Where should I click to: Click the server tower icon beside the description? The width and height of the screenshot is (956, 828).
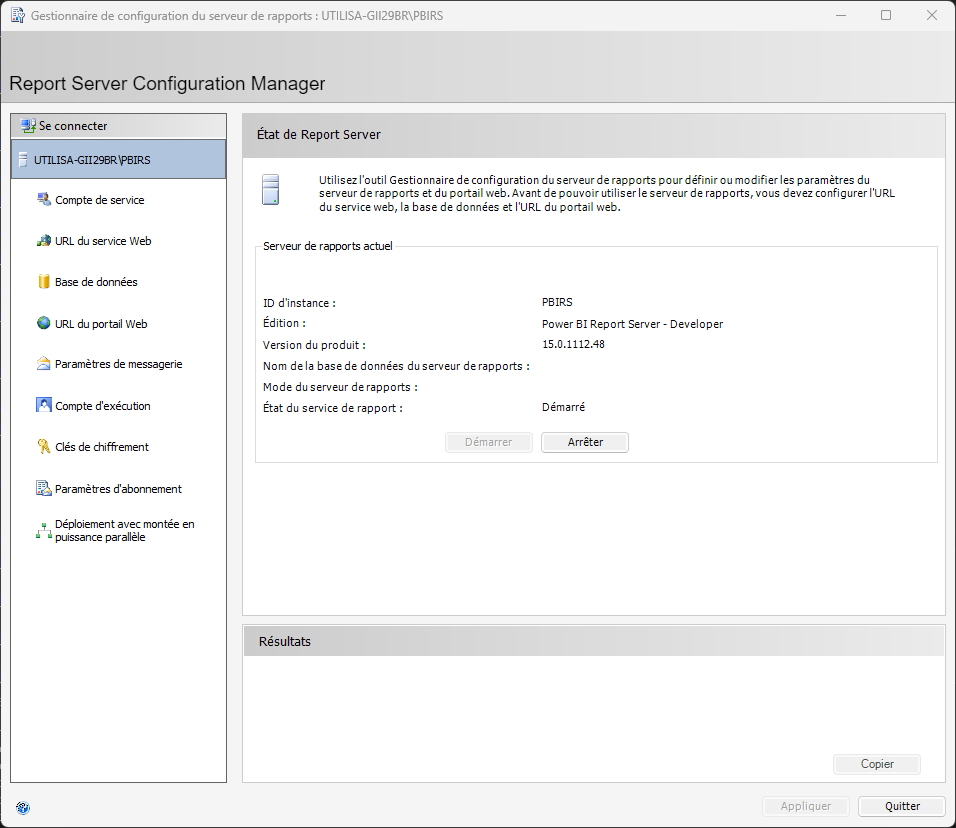[x=271, y=190]
